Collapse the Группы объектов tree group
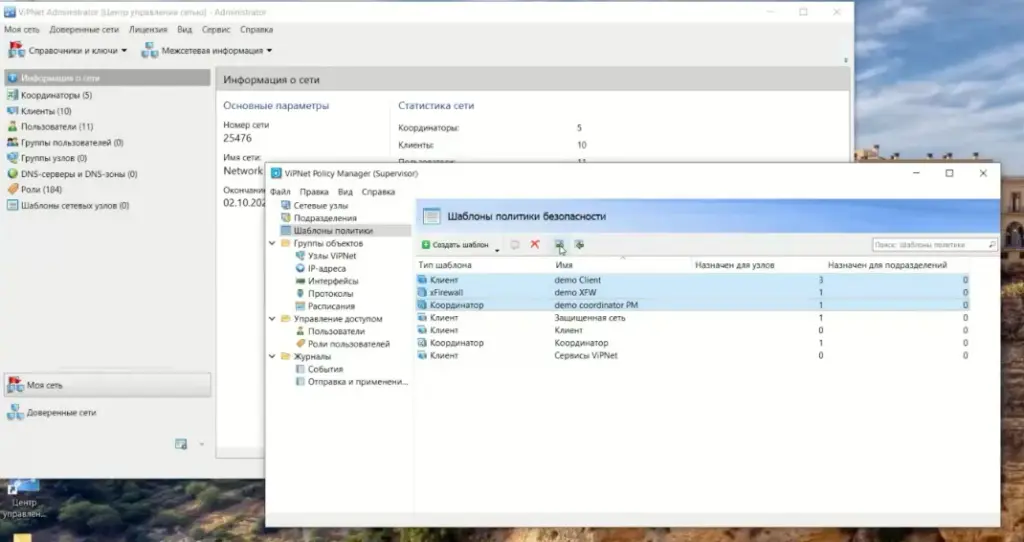The width and height of the screenshot is (1024, 542). pyautogui.click(x=273, y=243)
